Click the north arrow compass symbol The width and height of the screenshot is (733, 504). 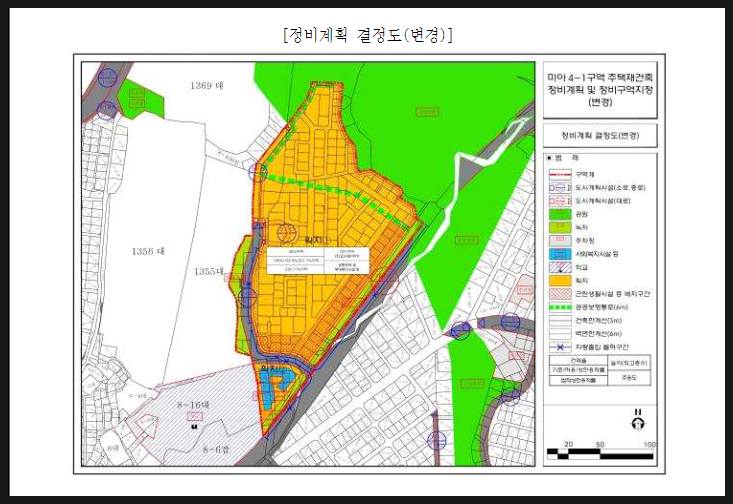point(638,419)
